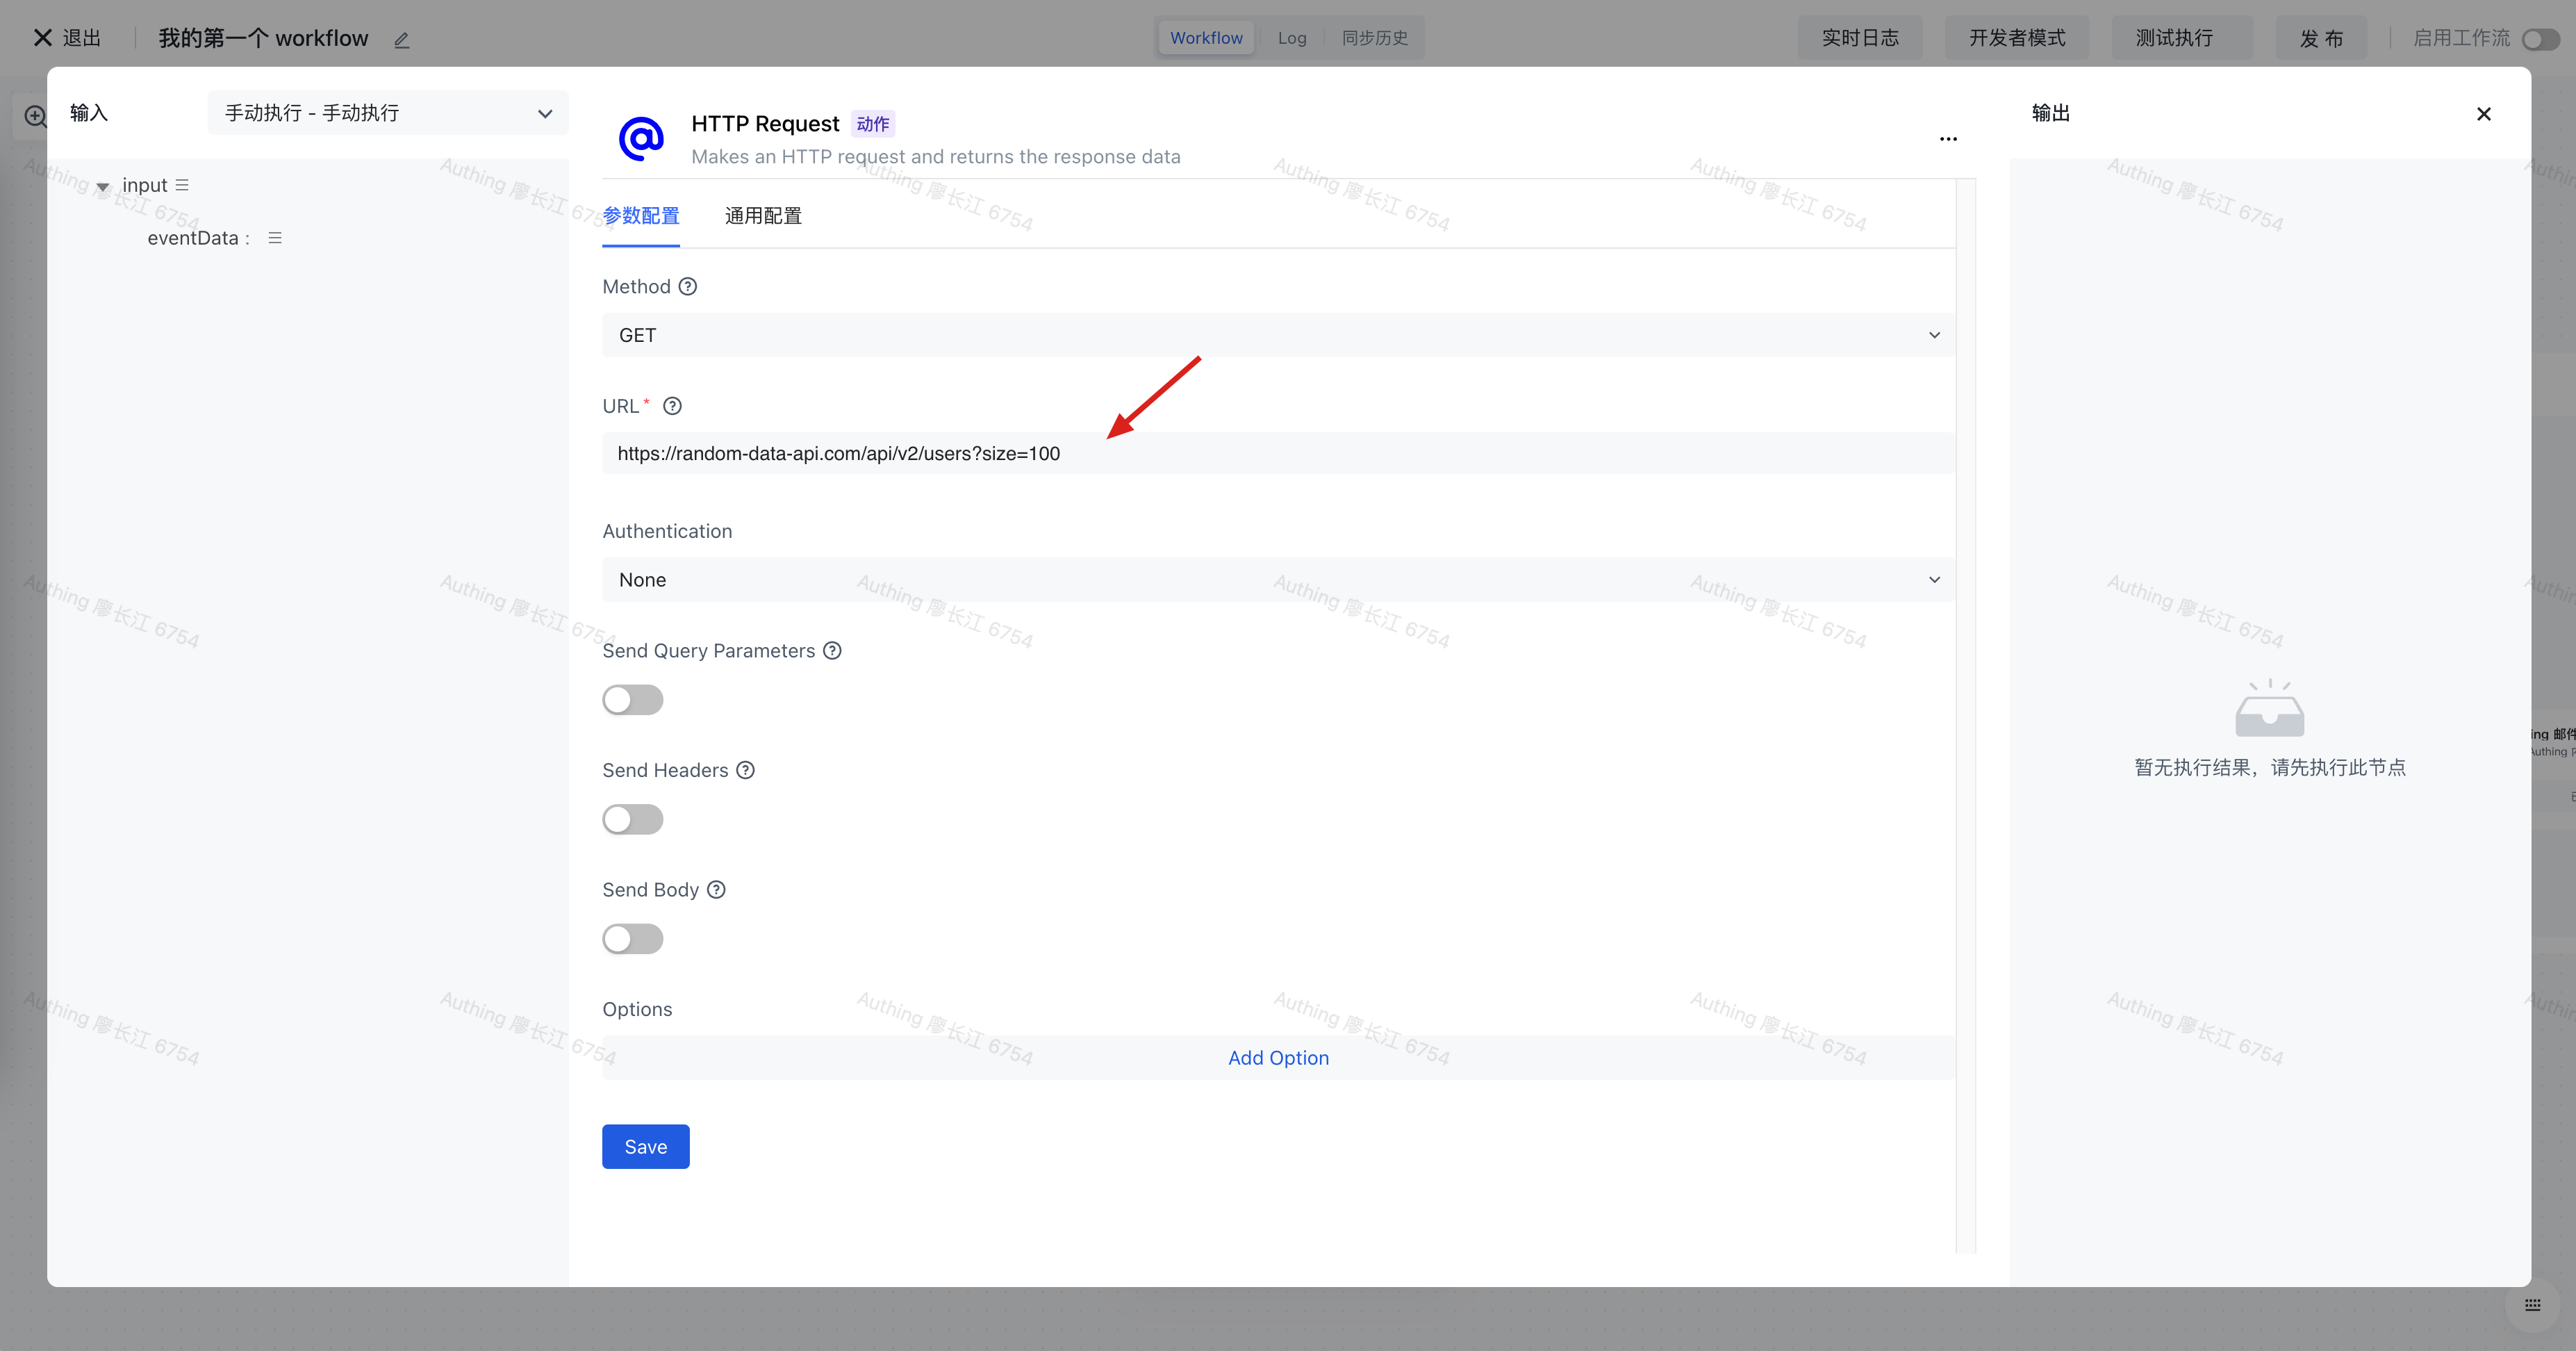Click the edit workflow name pencil icon
This screenshot has height=1351, width=2576.
(x=402, y=40)
